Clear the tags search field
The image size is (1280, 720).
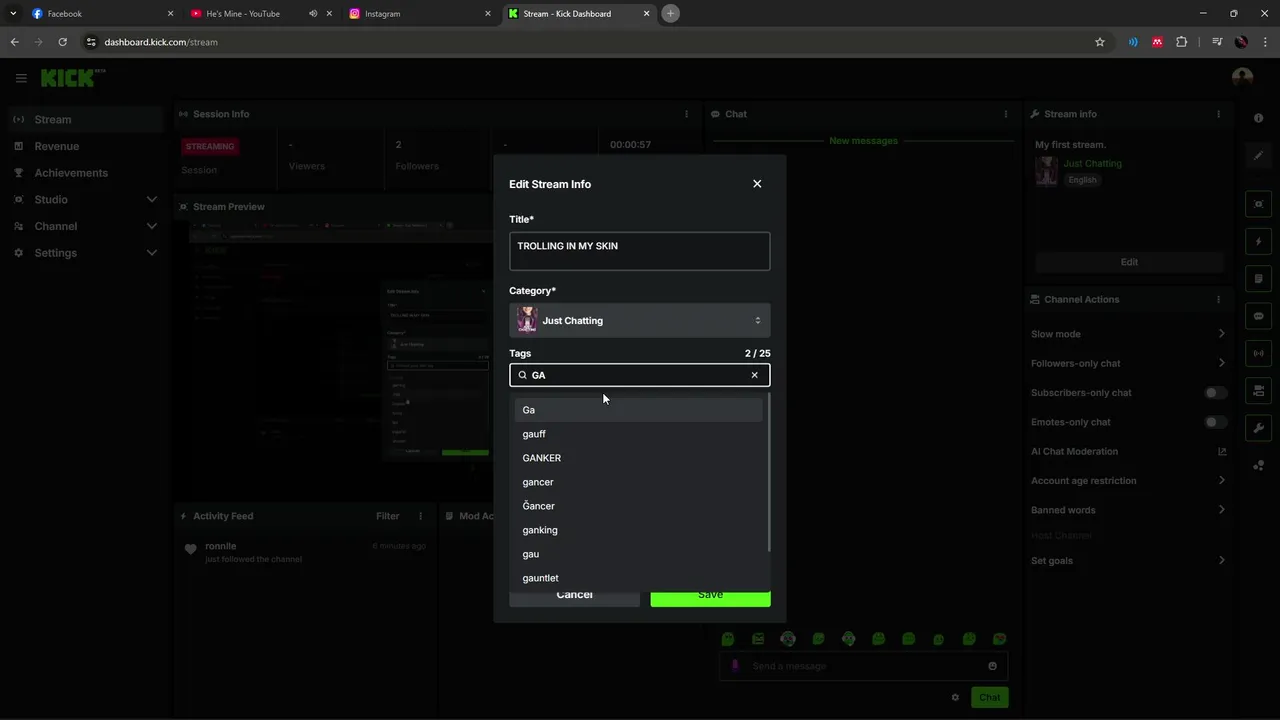[754, 375]
